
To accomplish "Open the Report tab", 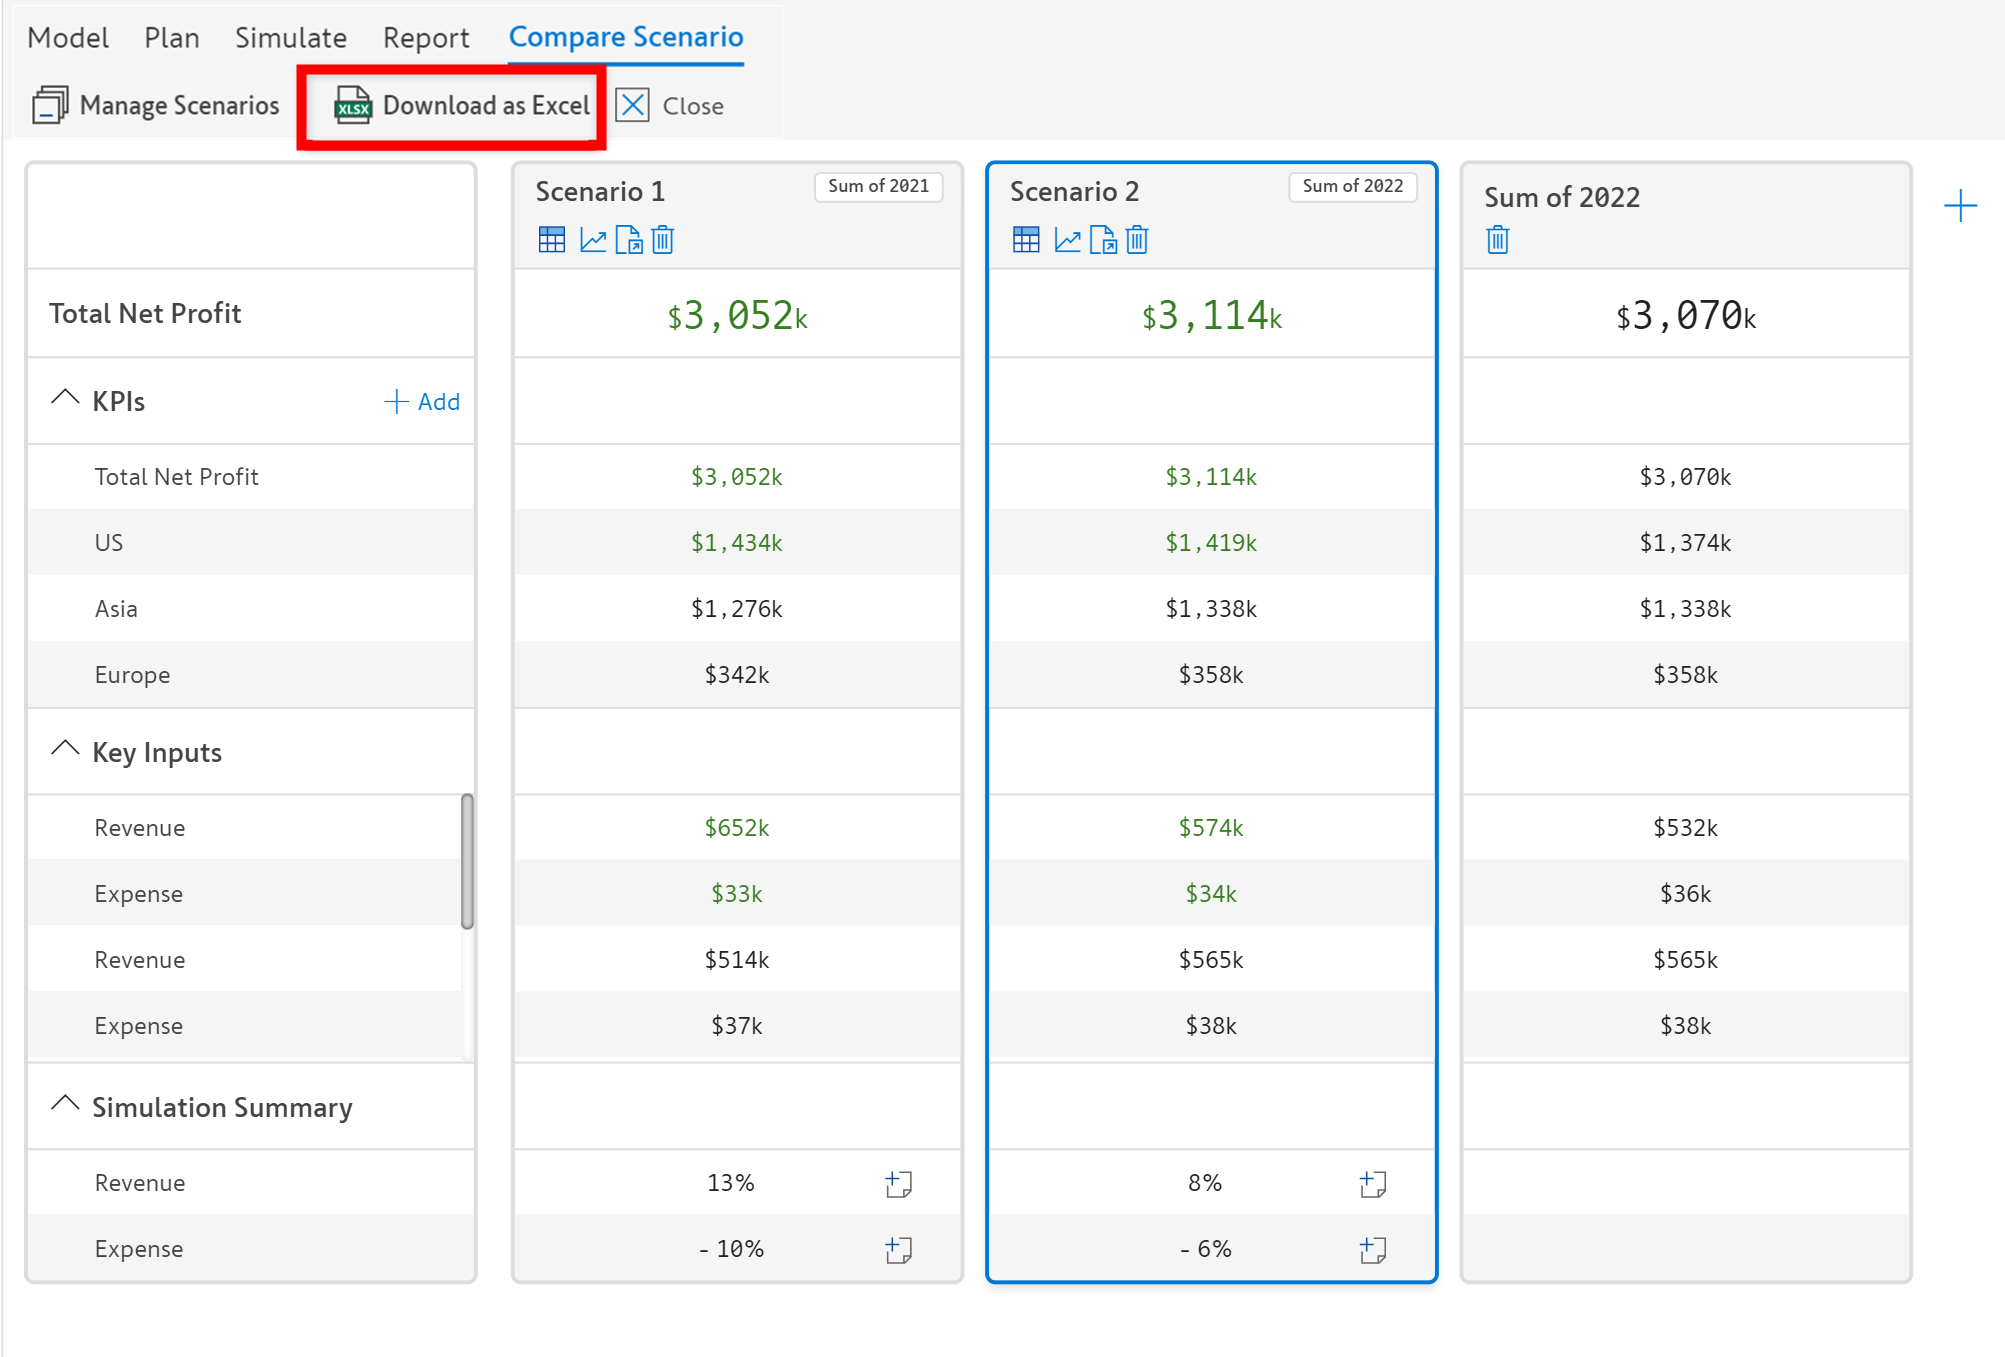I will pyautogui.click(x=425, y=38).
